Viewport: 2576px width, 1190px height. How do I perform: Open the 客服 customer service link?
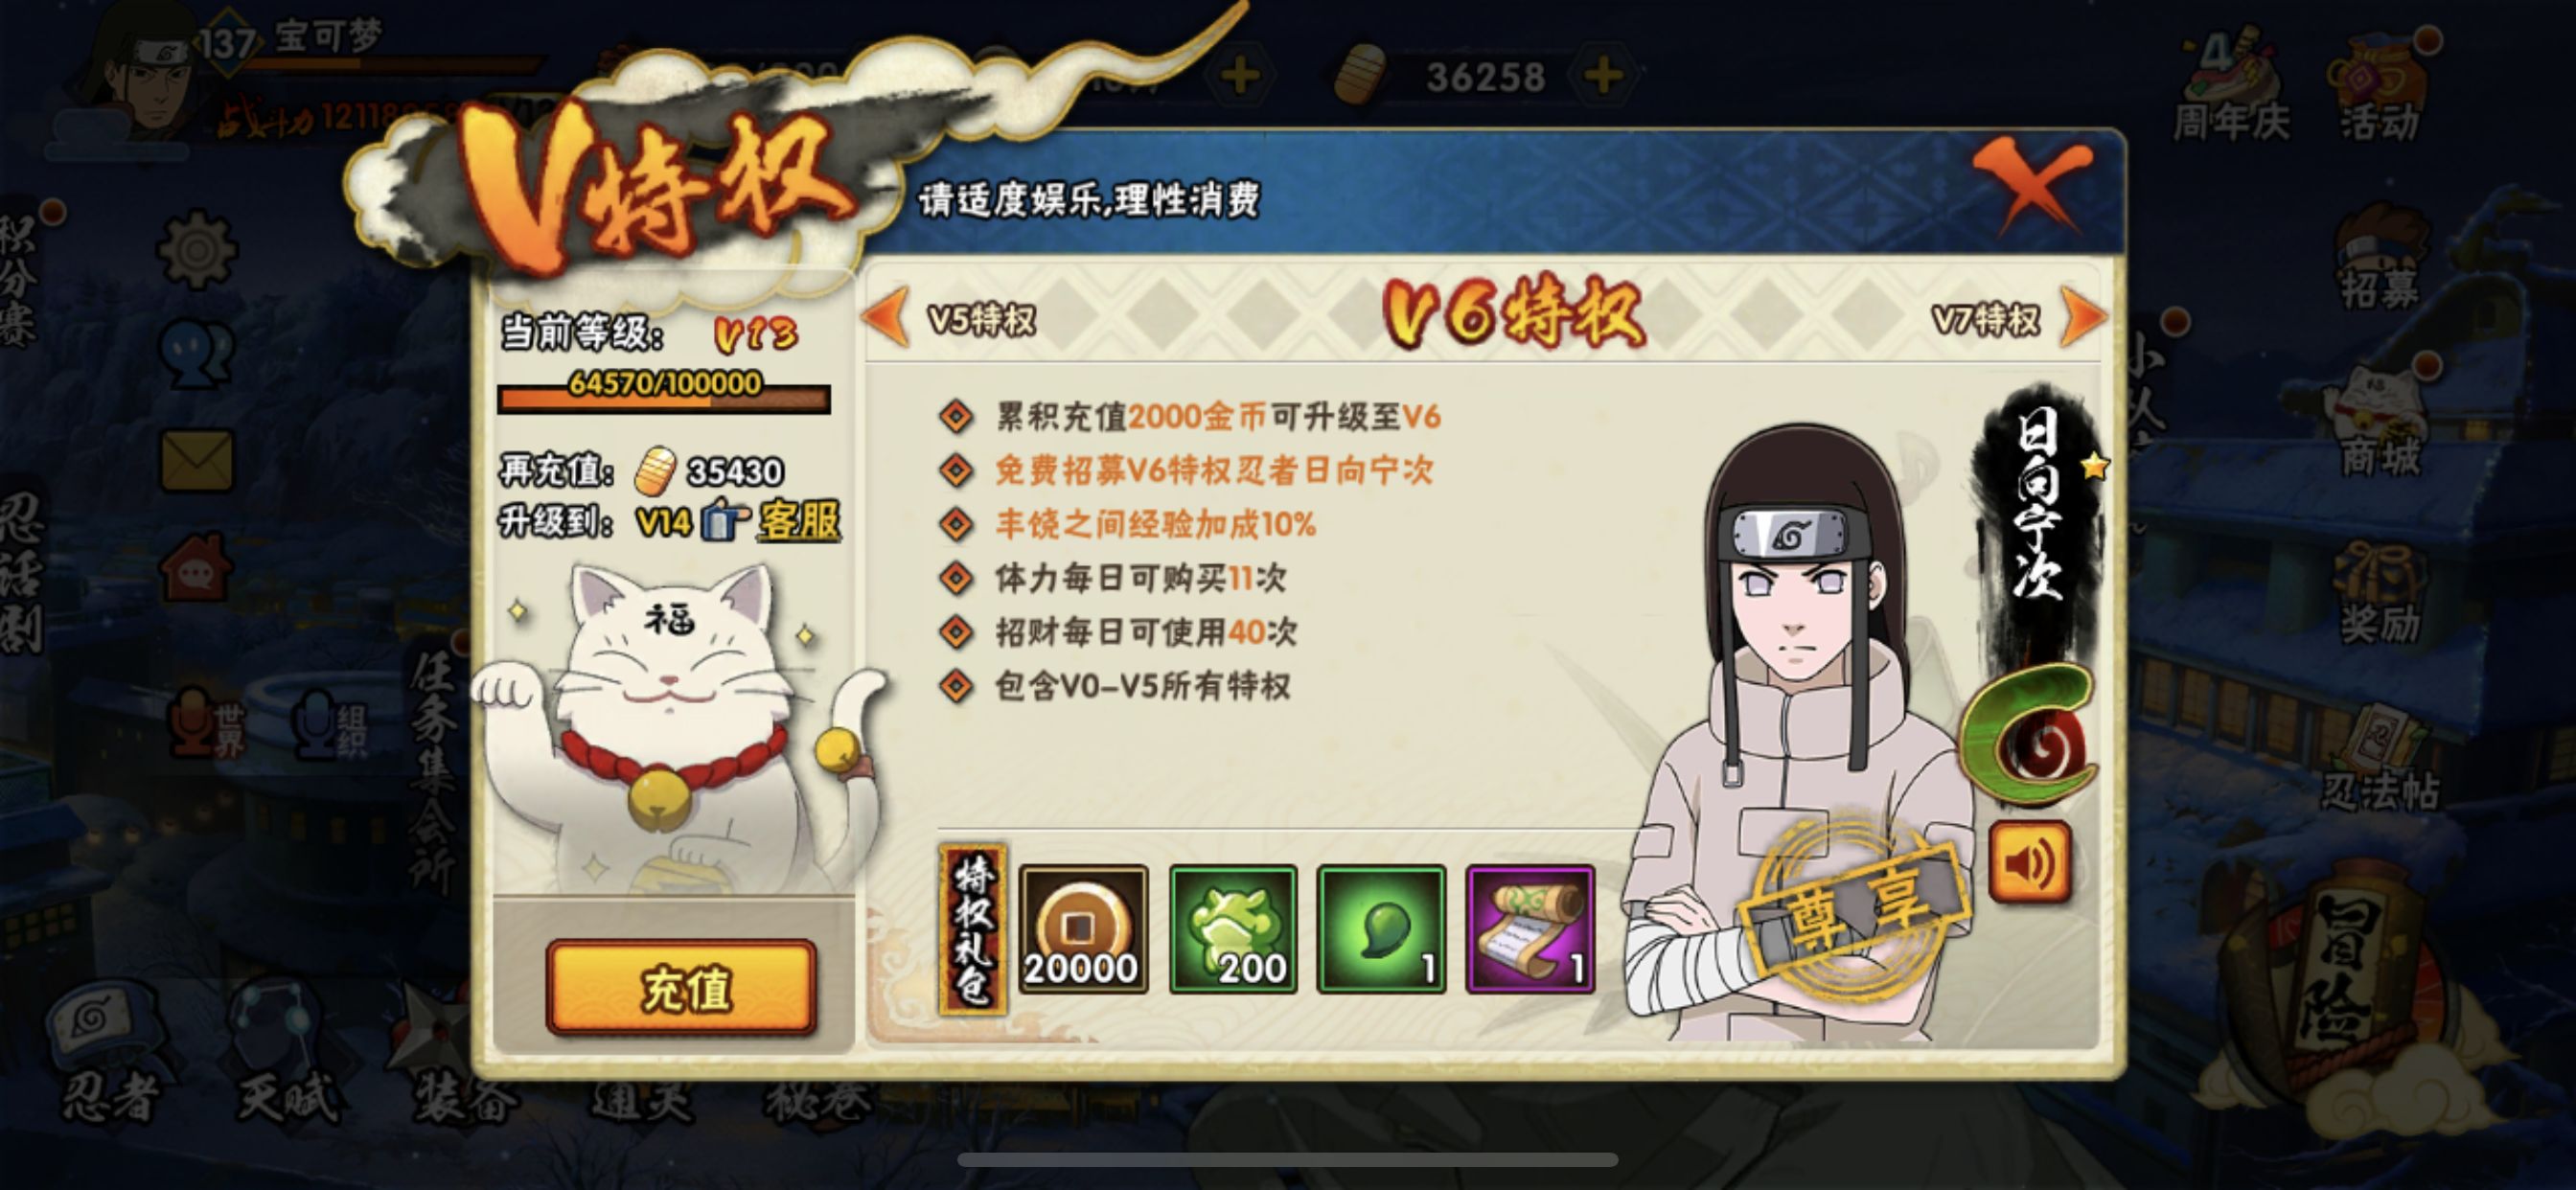[x=798, y=521]
